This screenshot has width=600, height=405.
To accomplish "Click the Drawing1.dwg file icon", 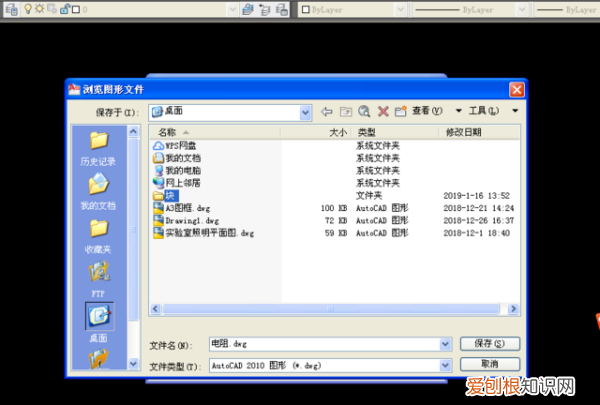I will pyautogui.click(x=158, y=220).
